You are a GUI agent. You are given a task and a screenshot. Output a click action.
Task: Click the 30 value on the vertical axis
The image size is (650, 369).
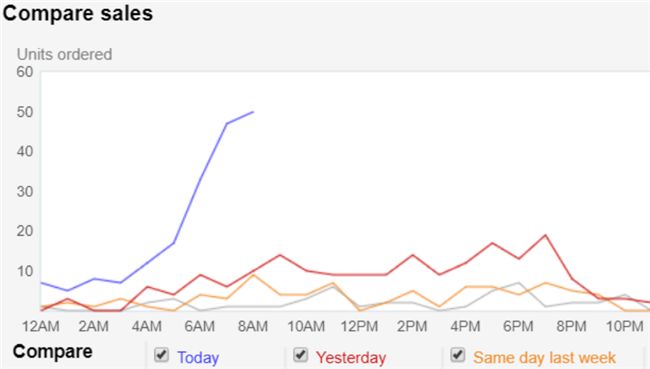[25, 192]
